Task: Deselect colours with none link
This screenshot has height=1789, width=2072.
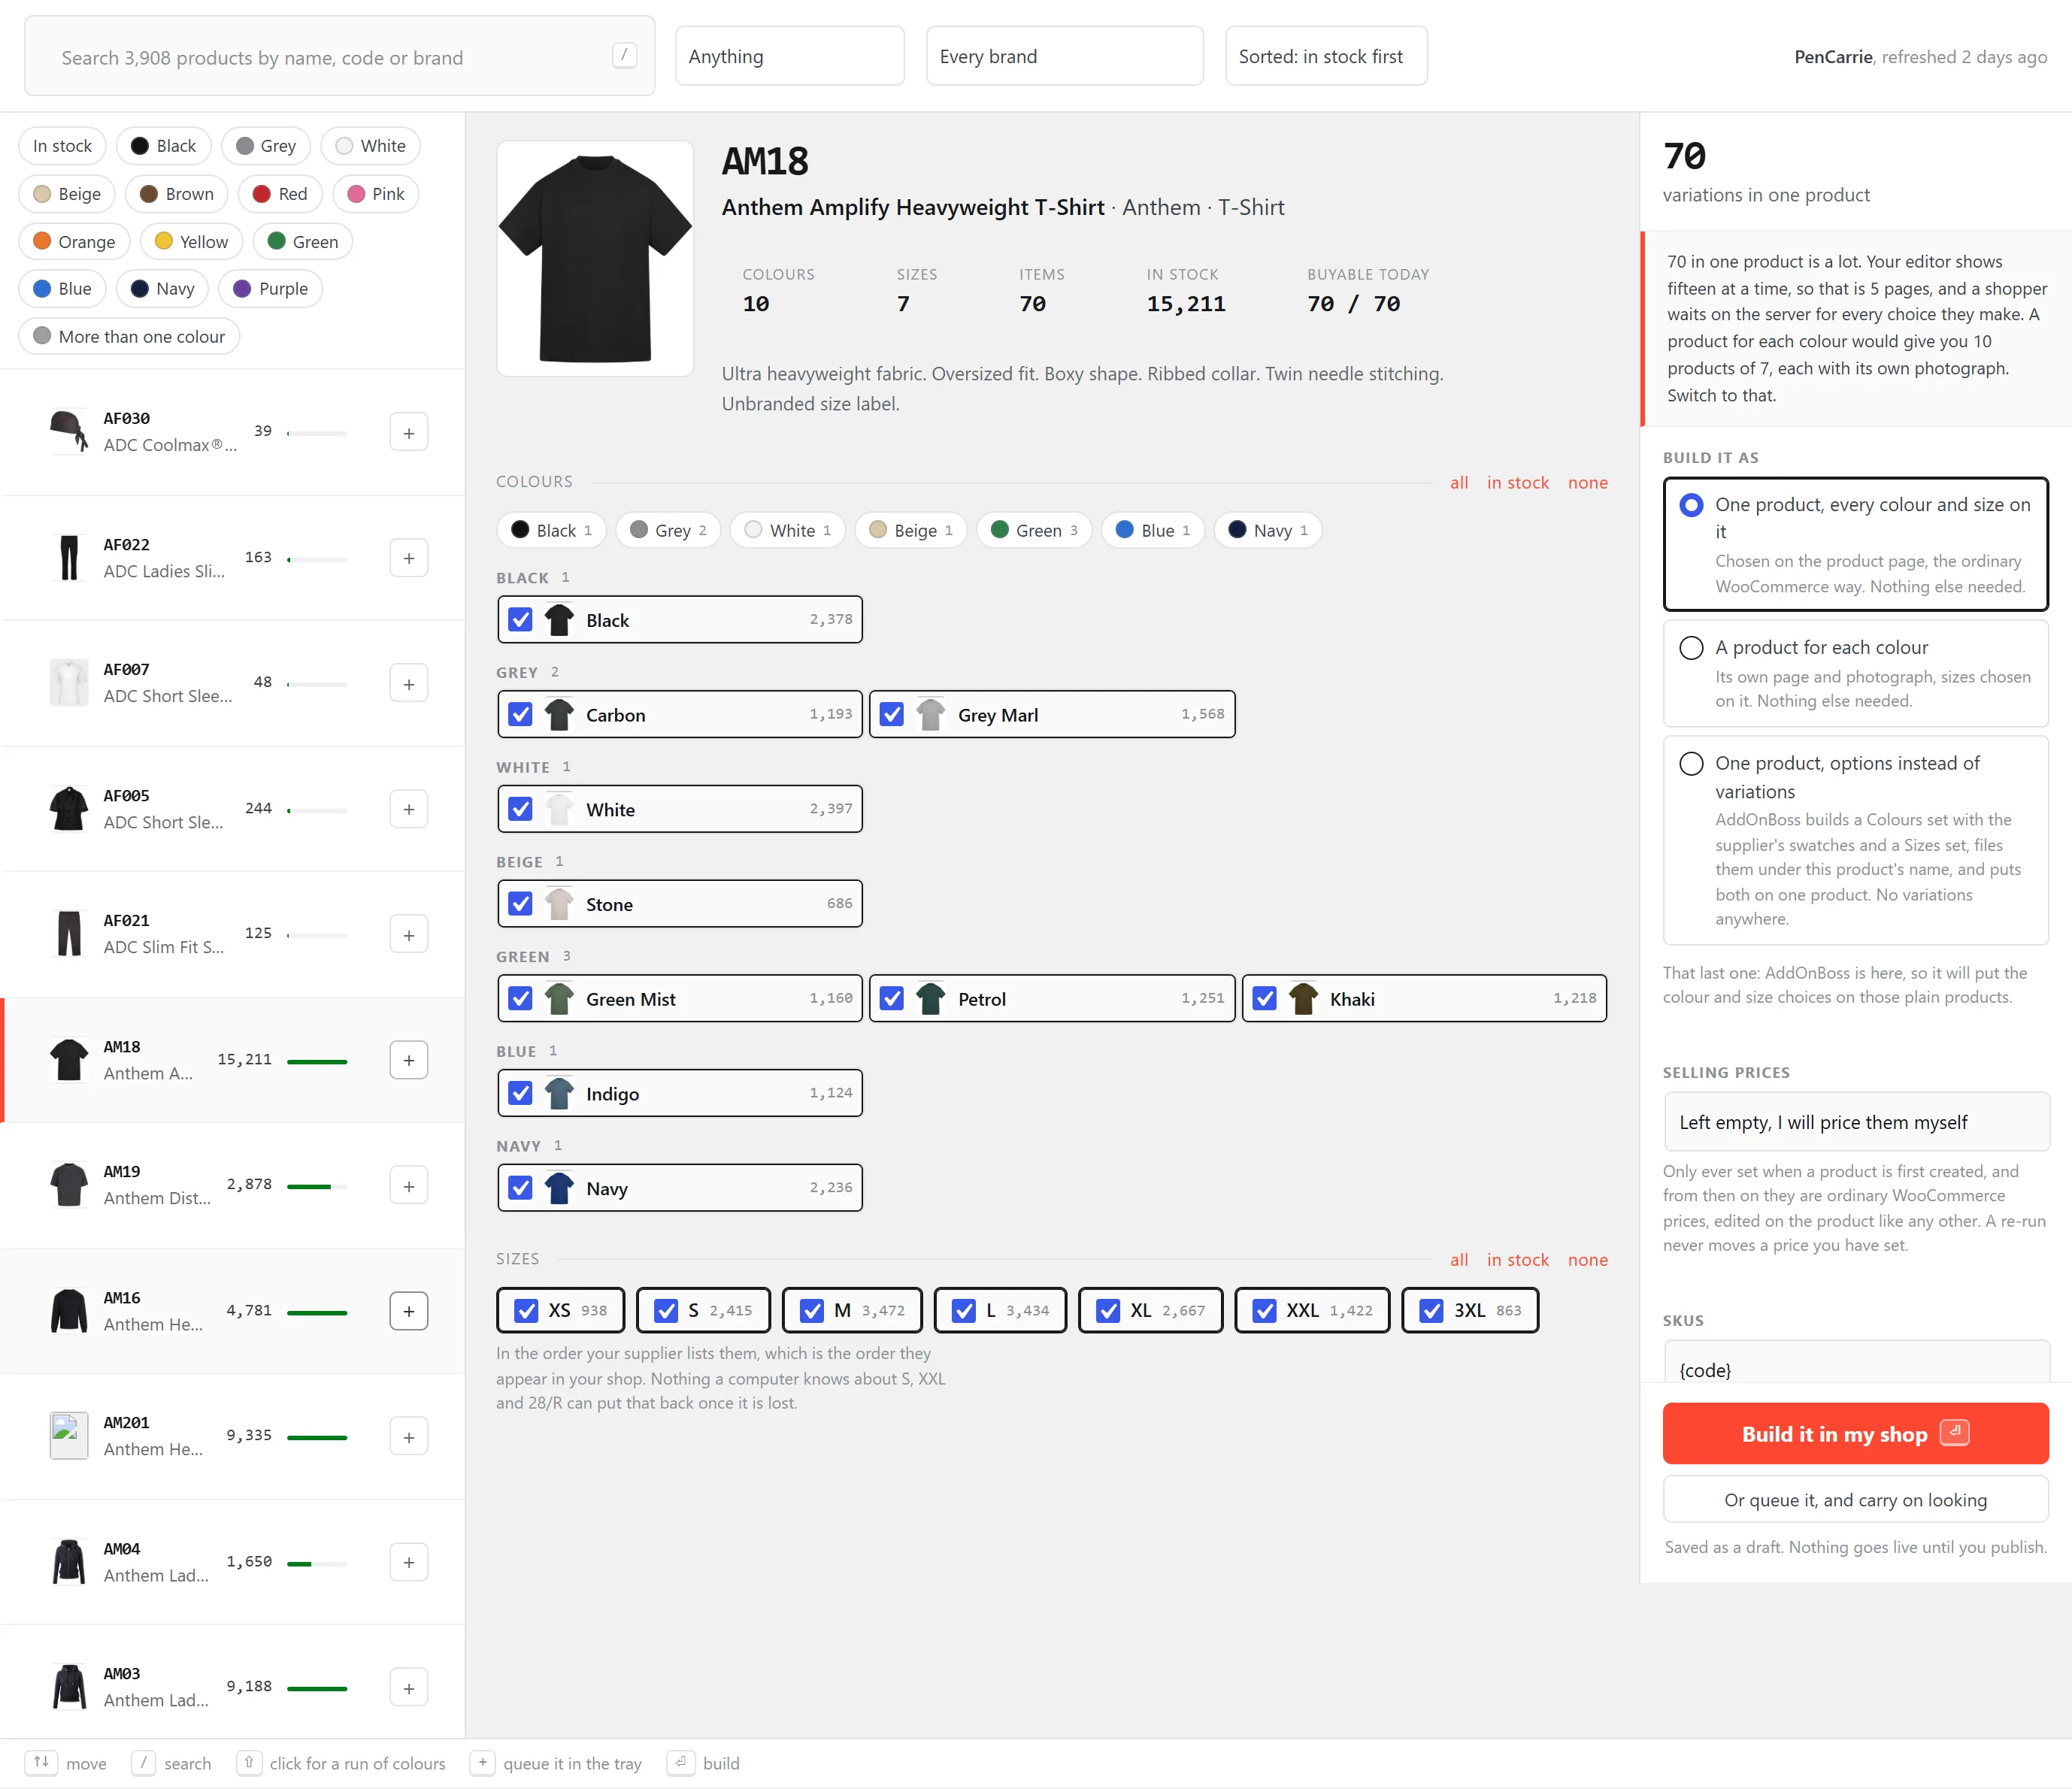Action: pyautogui.click(x=1587, y=482)
